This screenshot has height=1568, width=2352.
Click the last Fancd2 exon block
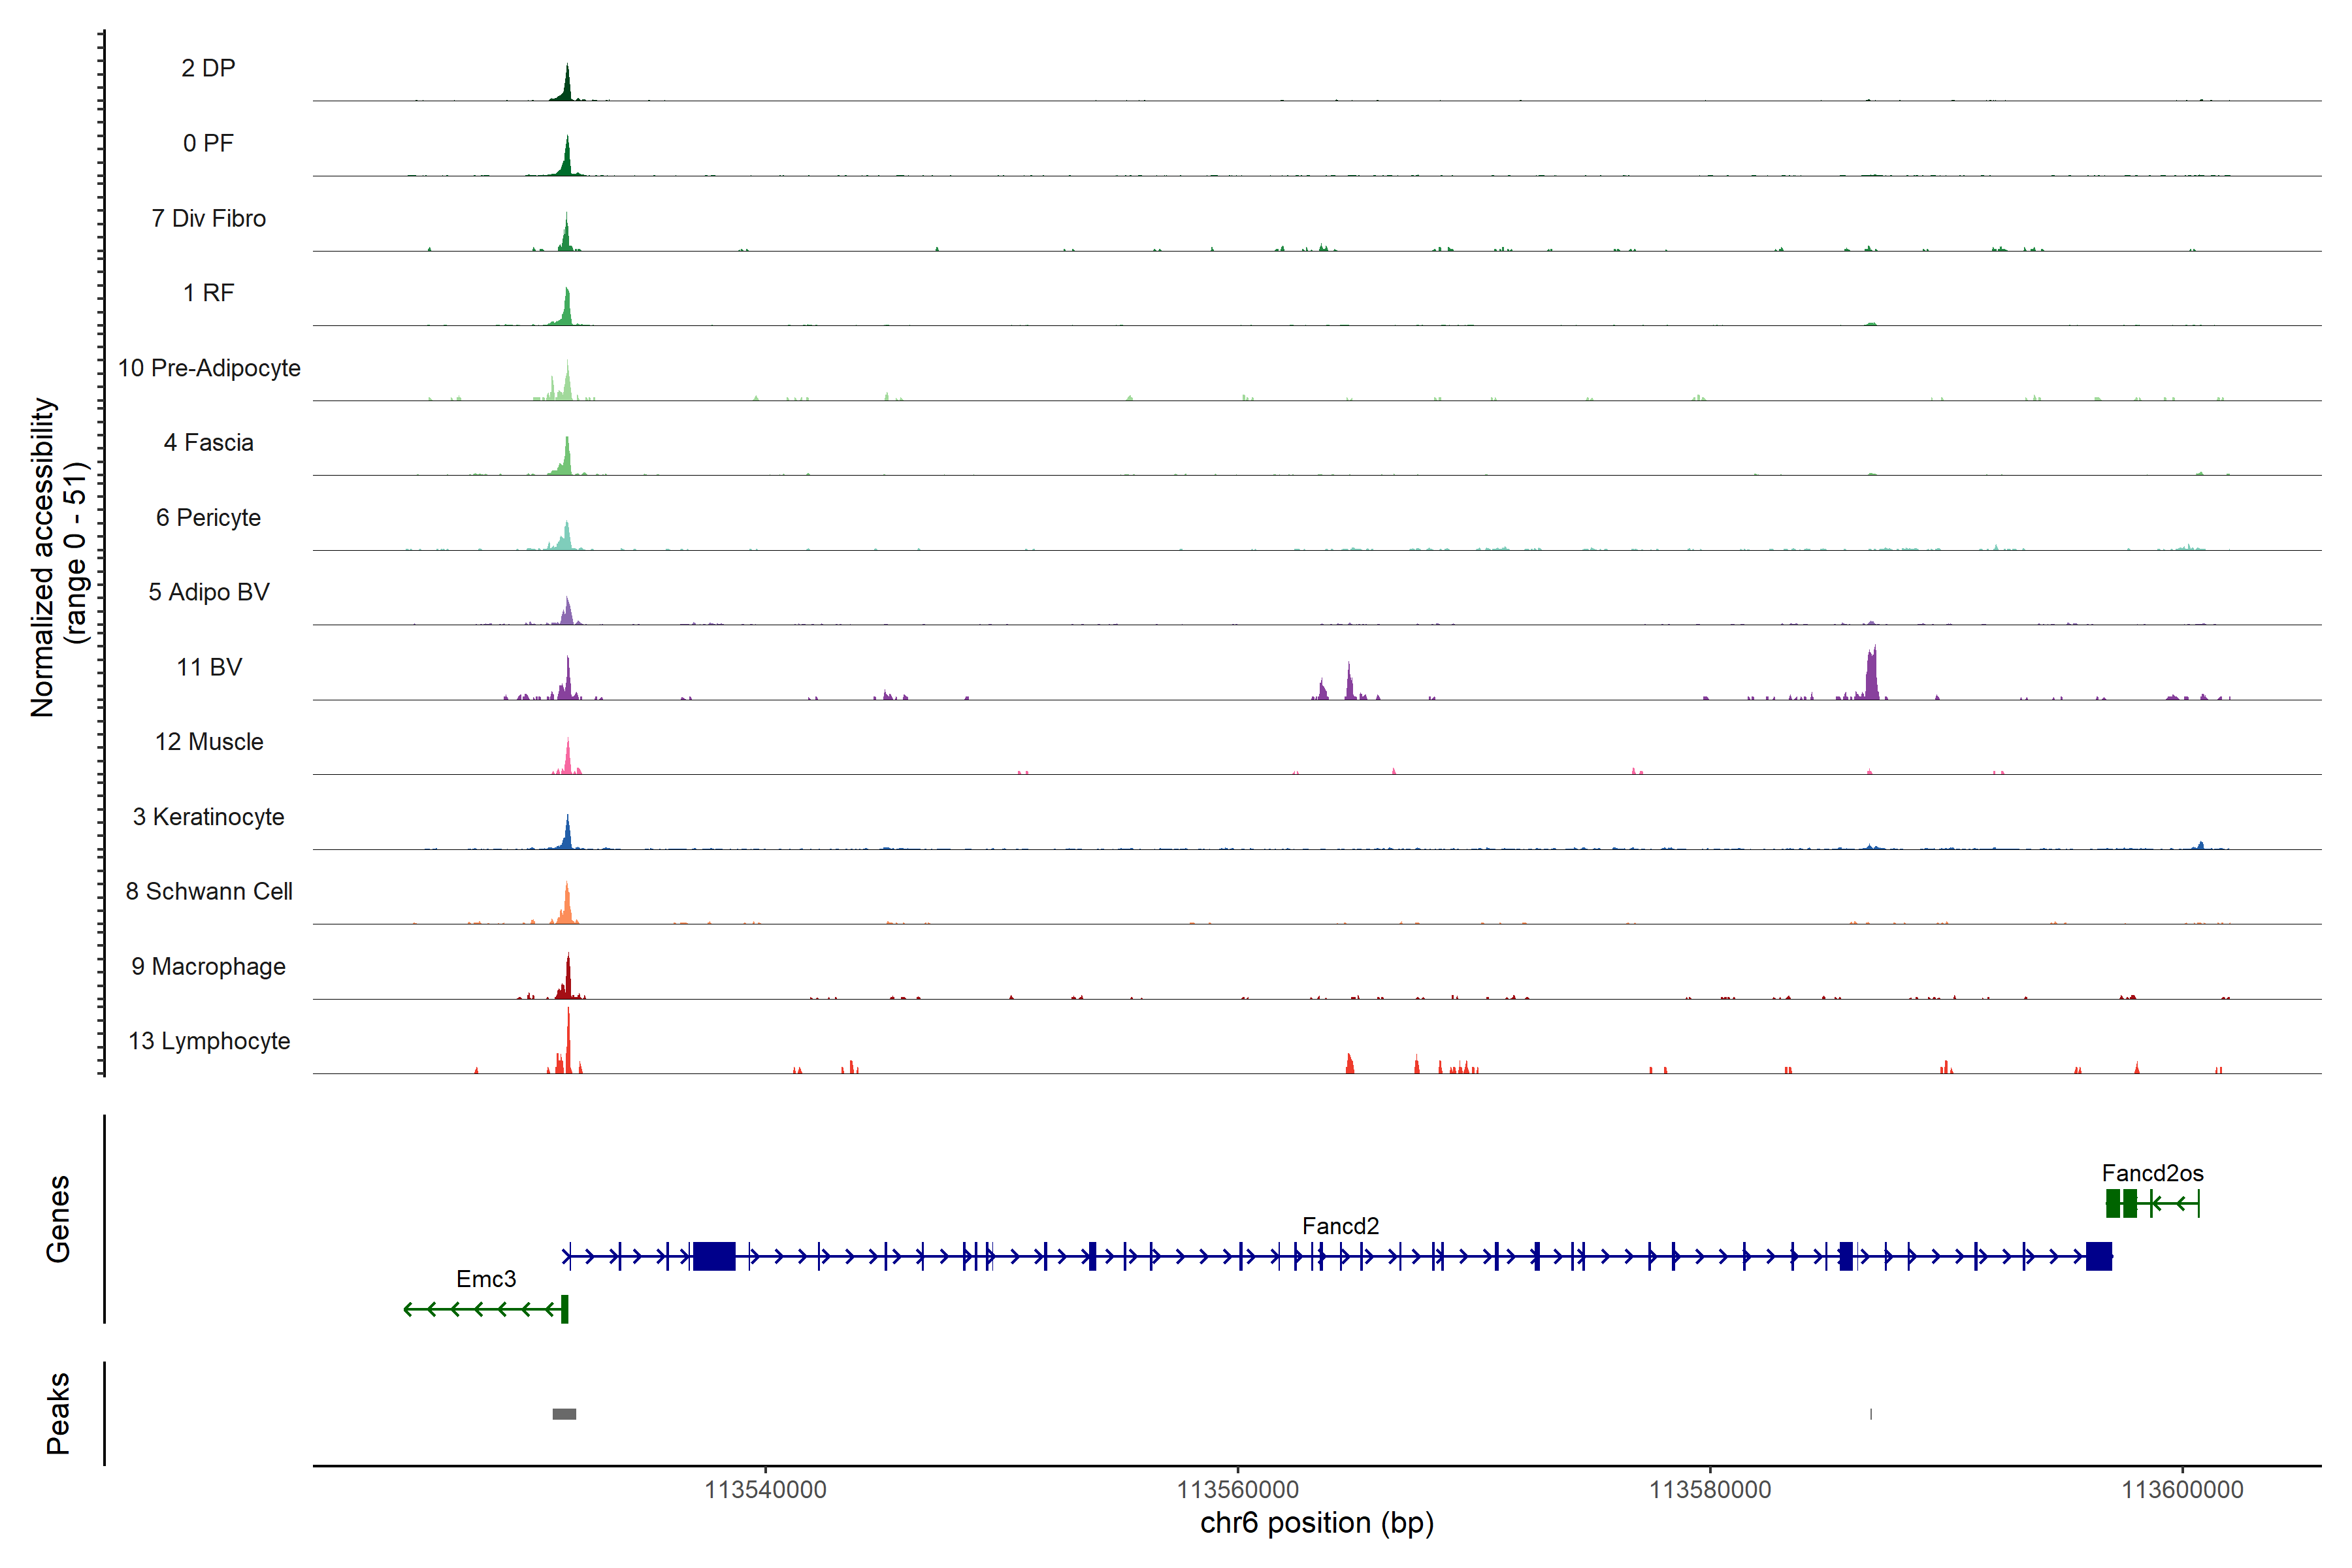pos(2099,1256)
